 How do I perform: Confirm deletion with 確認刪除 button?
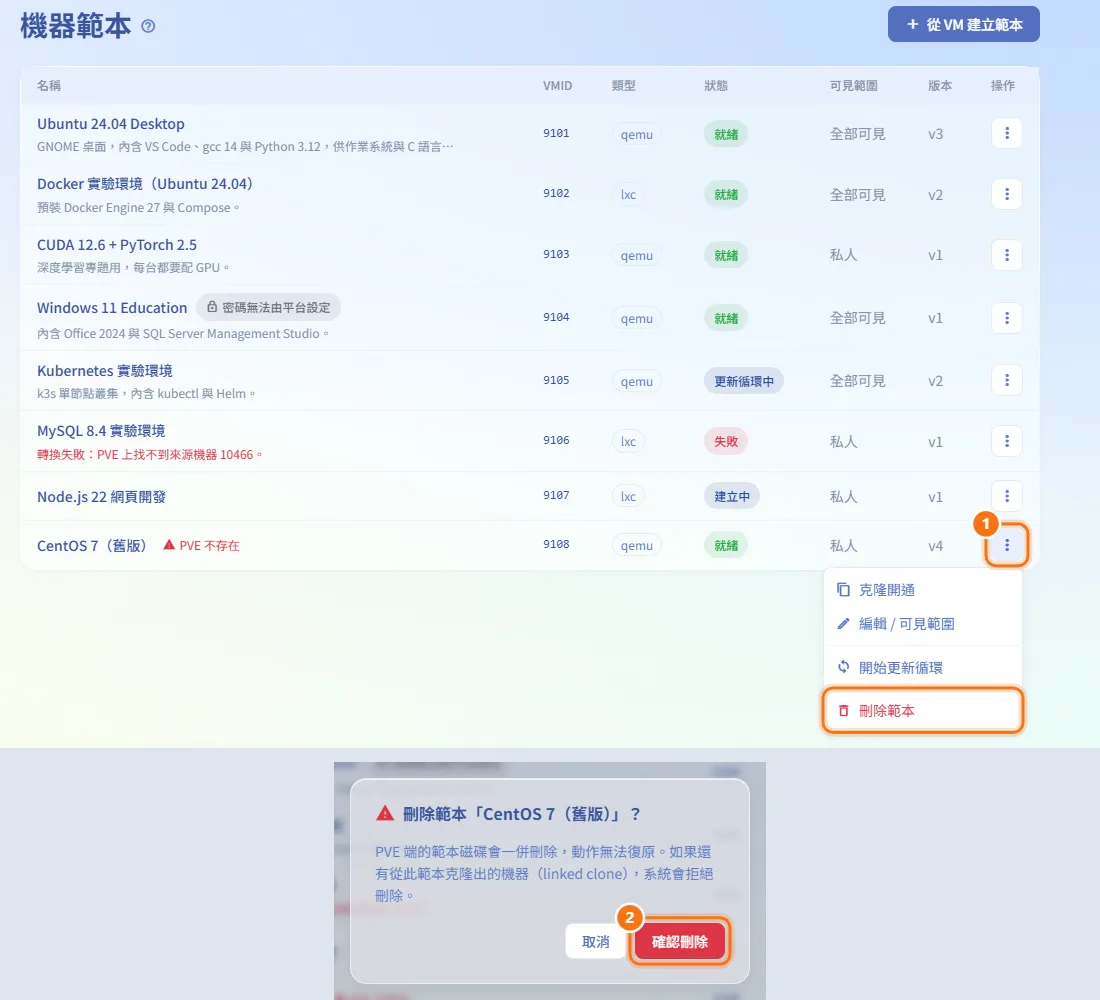(680, 942)
